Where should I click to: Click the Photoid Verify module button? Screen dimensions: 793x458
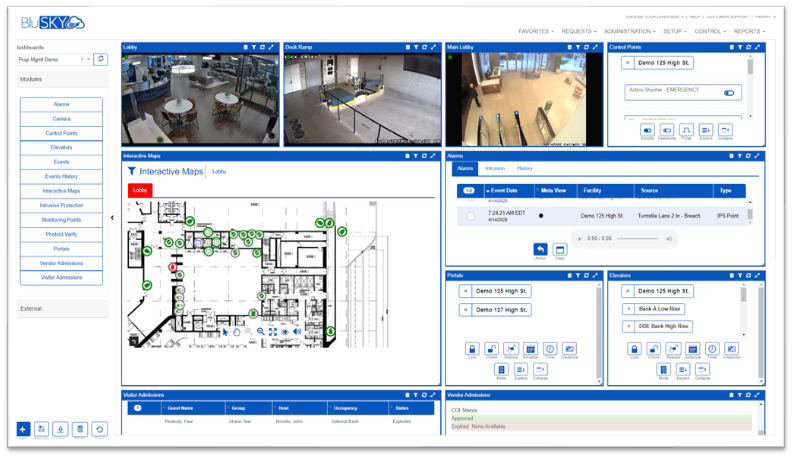(61, 234)
